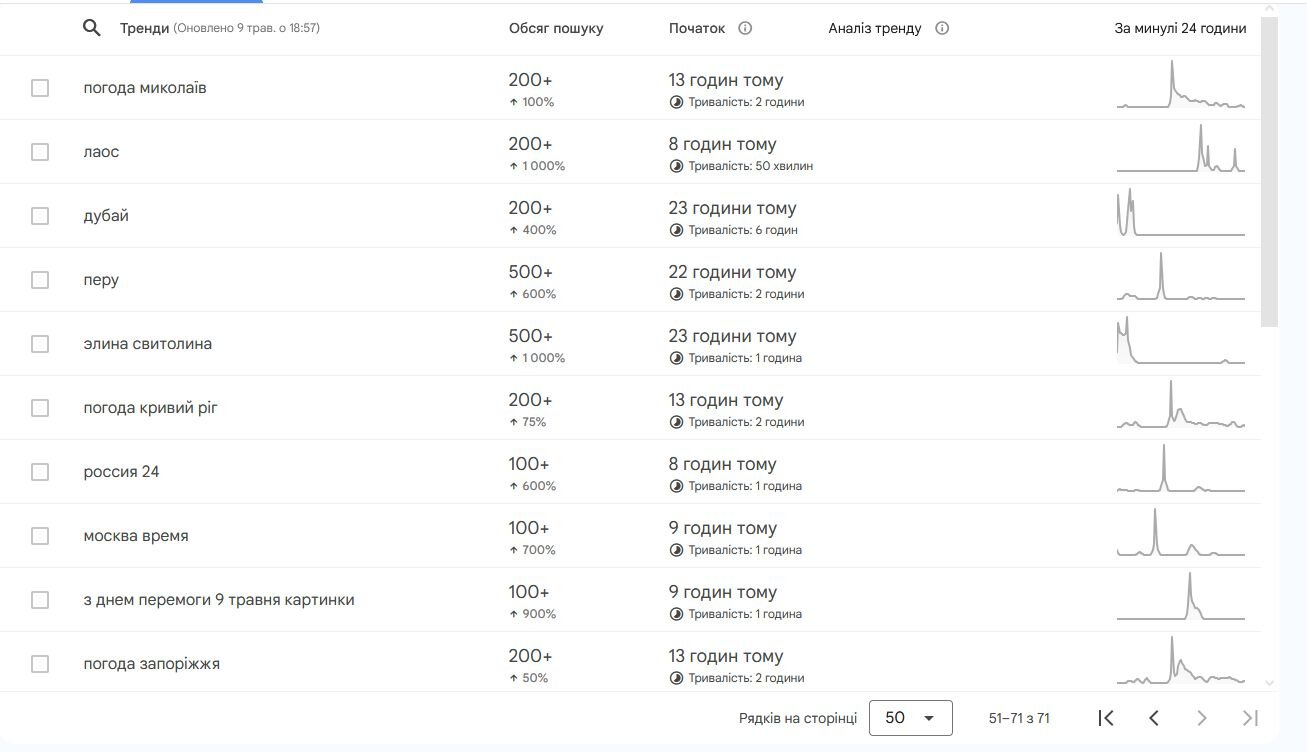Go to the first page of results
The image size is (1307, 752).
tap(1106, 718)
